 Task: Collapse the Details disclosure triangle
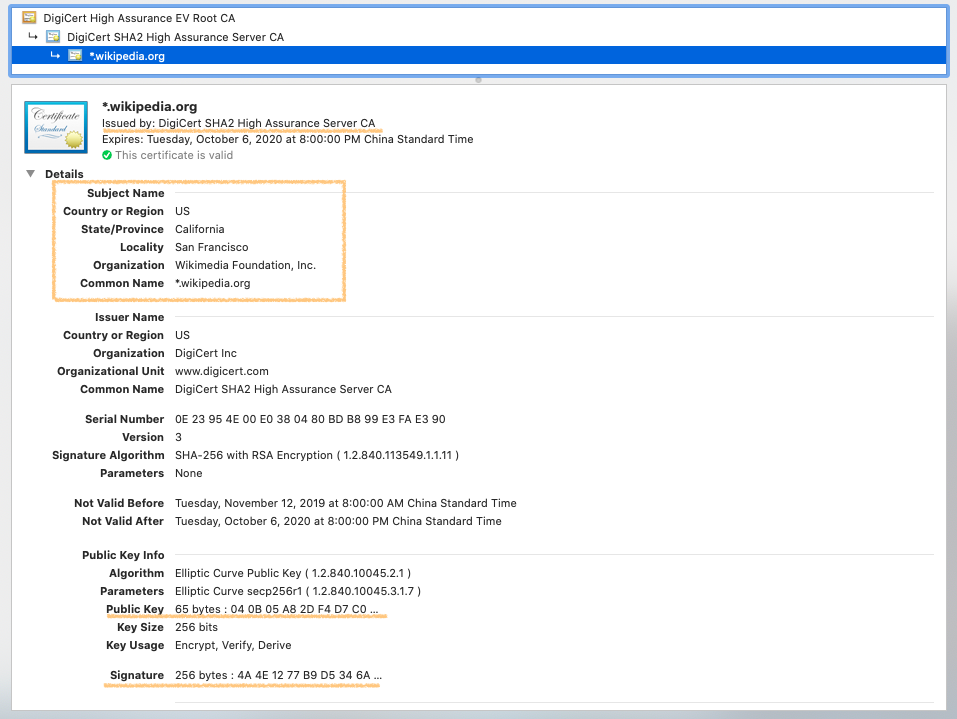tap(31, 174)
